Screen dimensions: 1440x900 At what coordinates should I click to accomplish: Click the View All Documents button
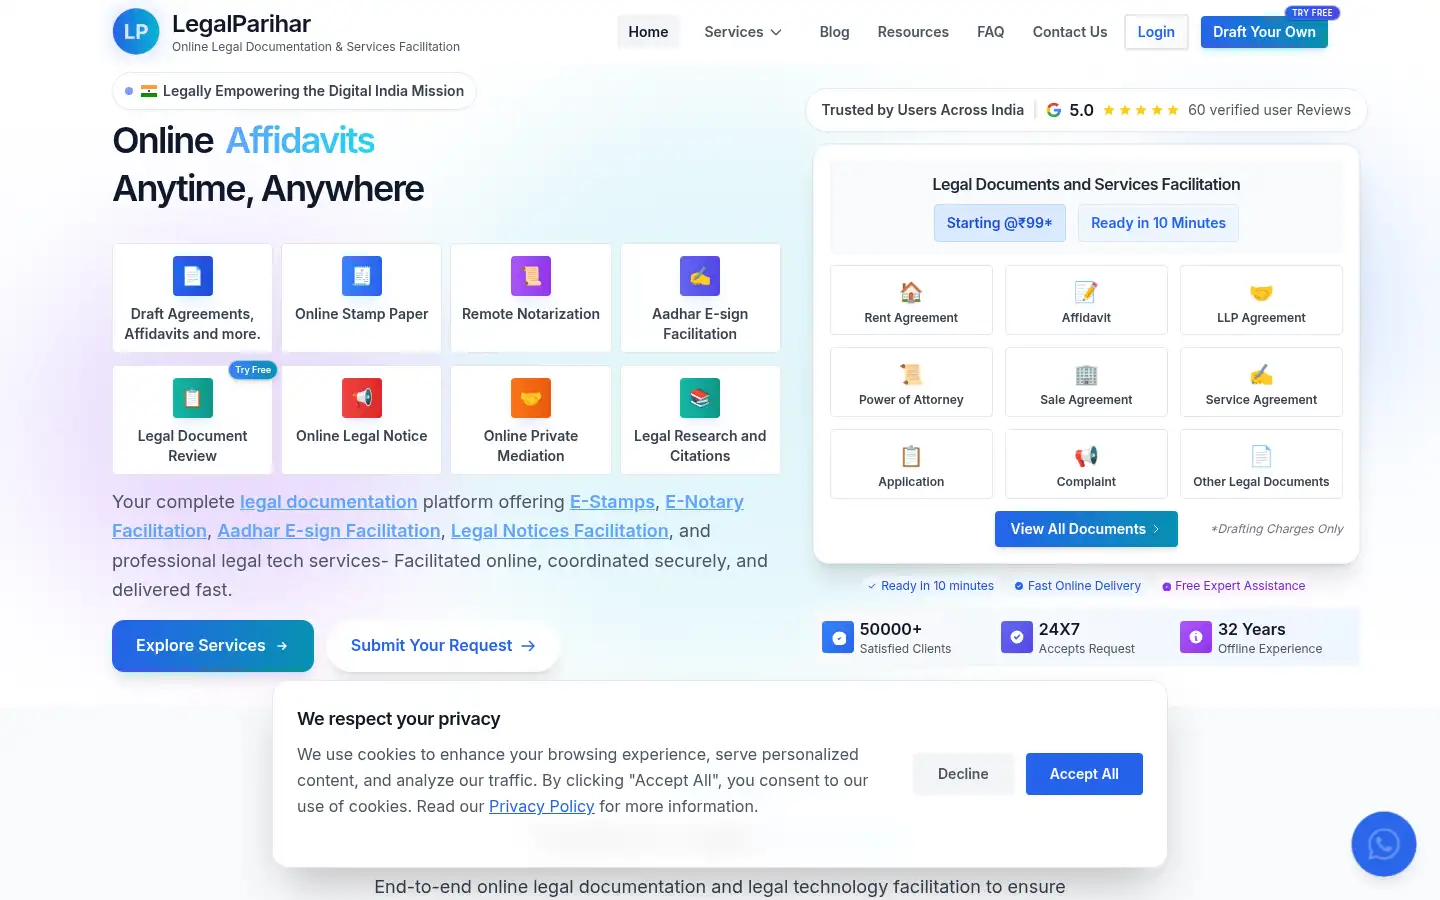point(1086,529)
